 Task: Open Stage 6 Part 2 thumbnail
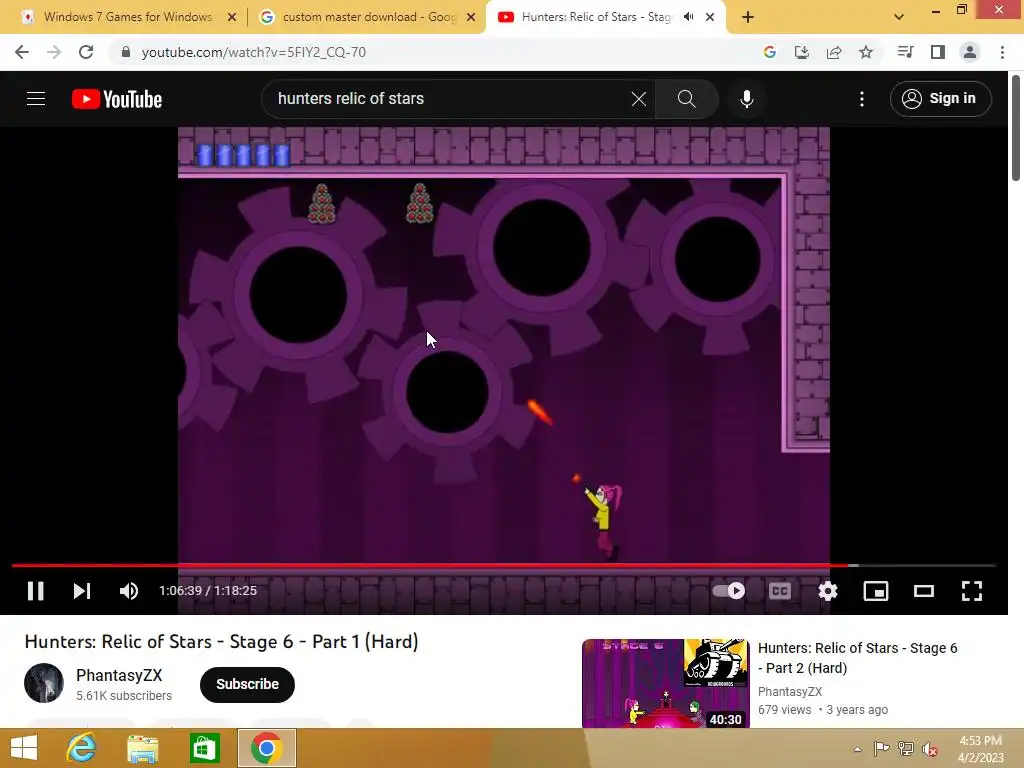tap(665, 683)
